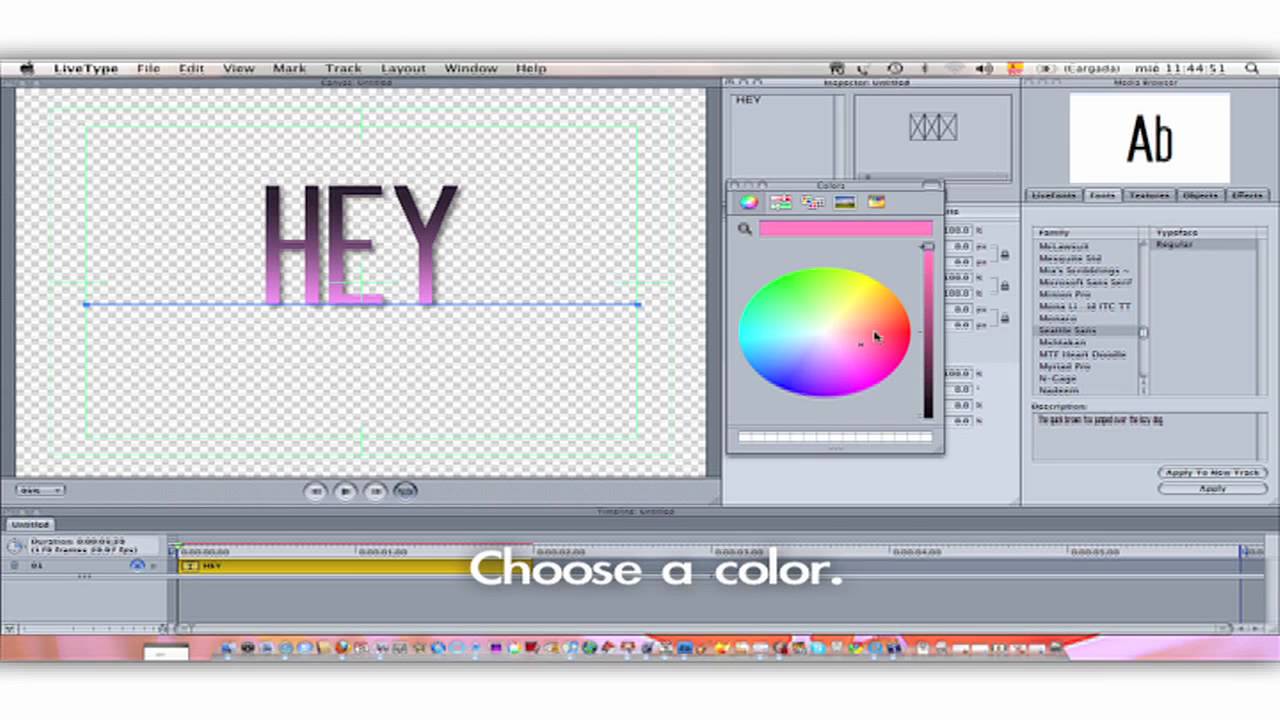The height and width of the screenshot is (720, 1280).
Task: Click the timeline playhead marker
Action: point(177,549)
